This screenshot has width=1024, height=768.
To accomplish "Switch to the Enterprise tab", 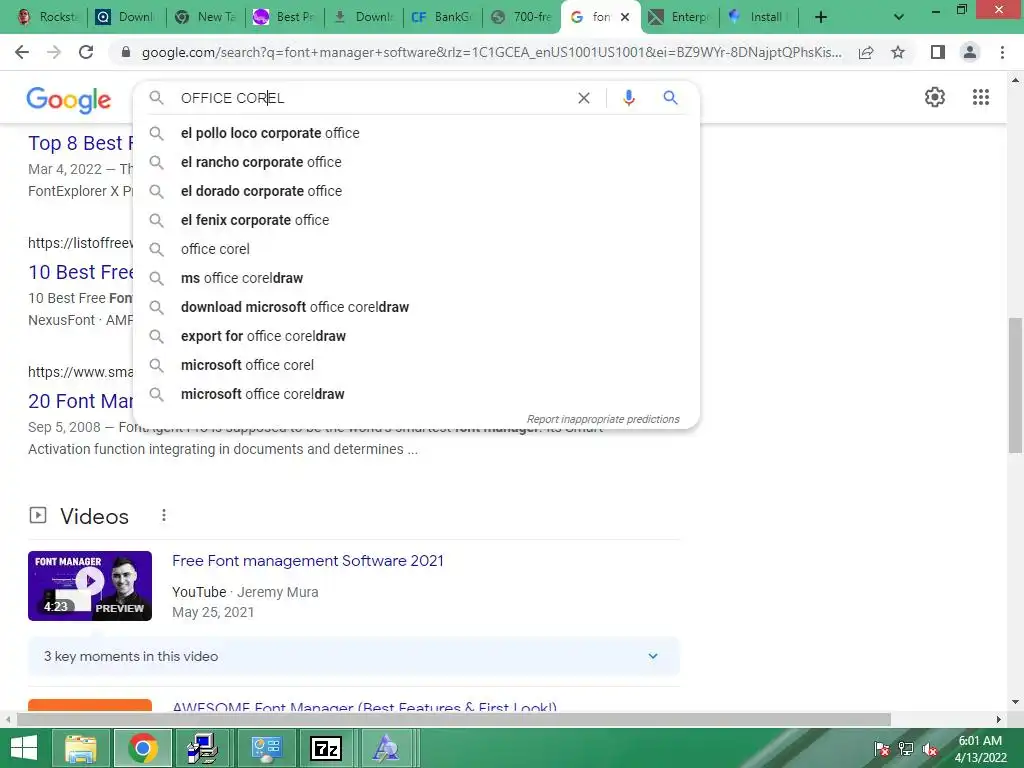I will coord(679,17).
